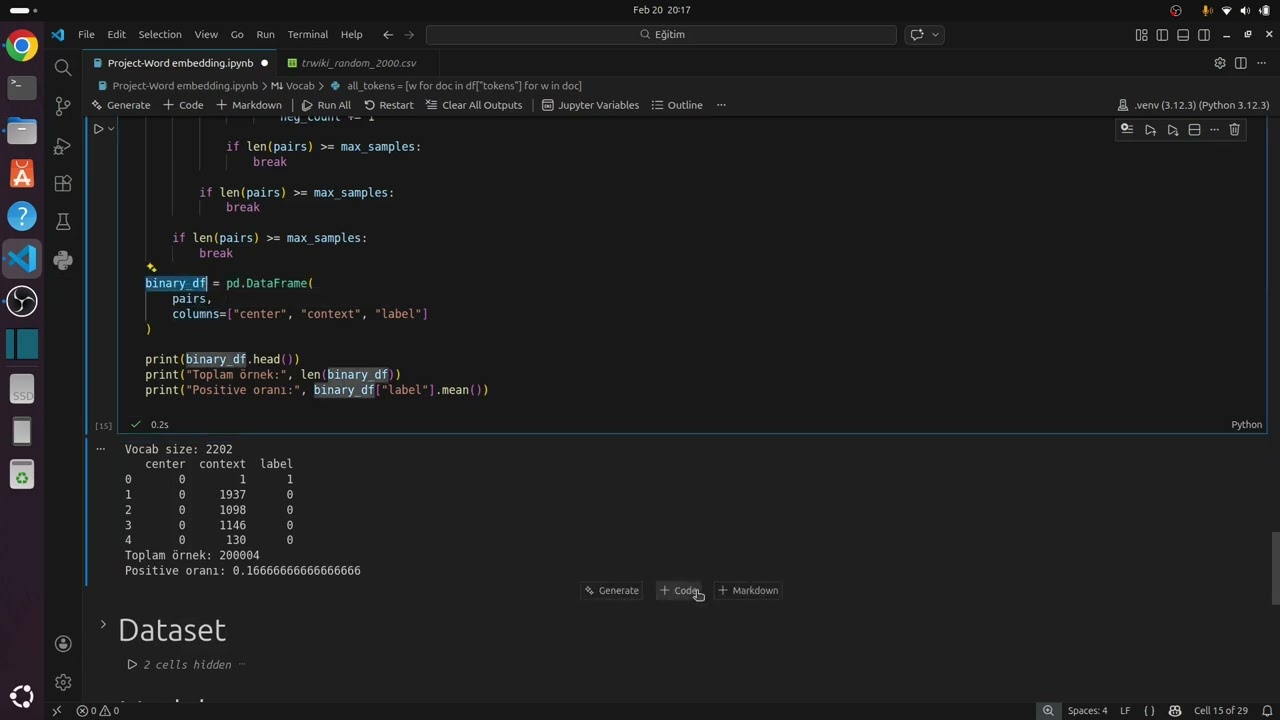Click the zoom icon in status bar
The width and height of the screenshot is (1280, 720).
pyautogui.click(x=1048, y=711)
